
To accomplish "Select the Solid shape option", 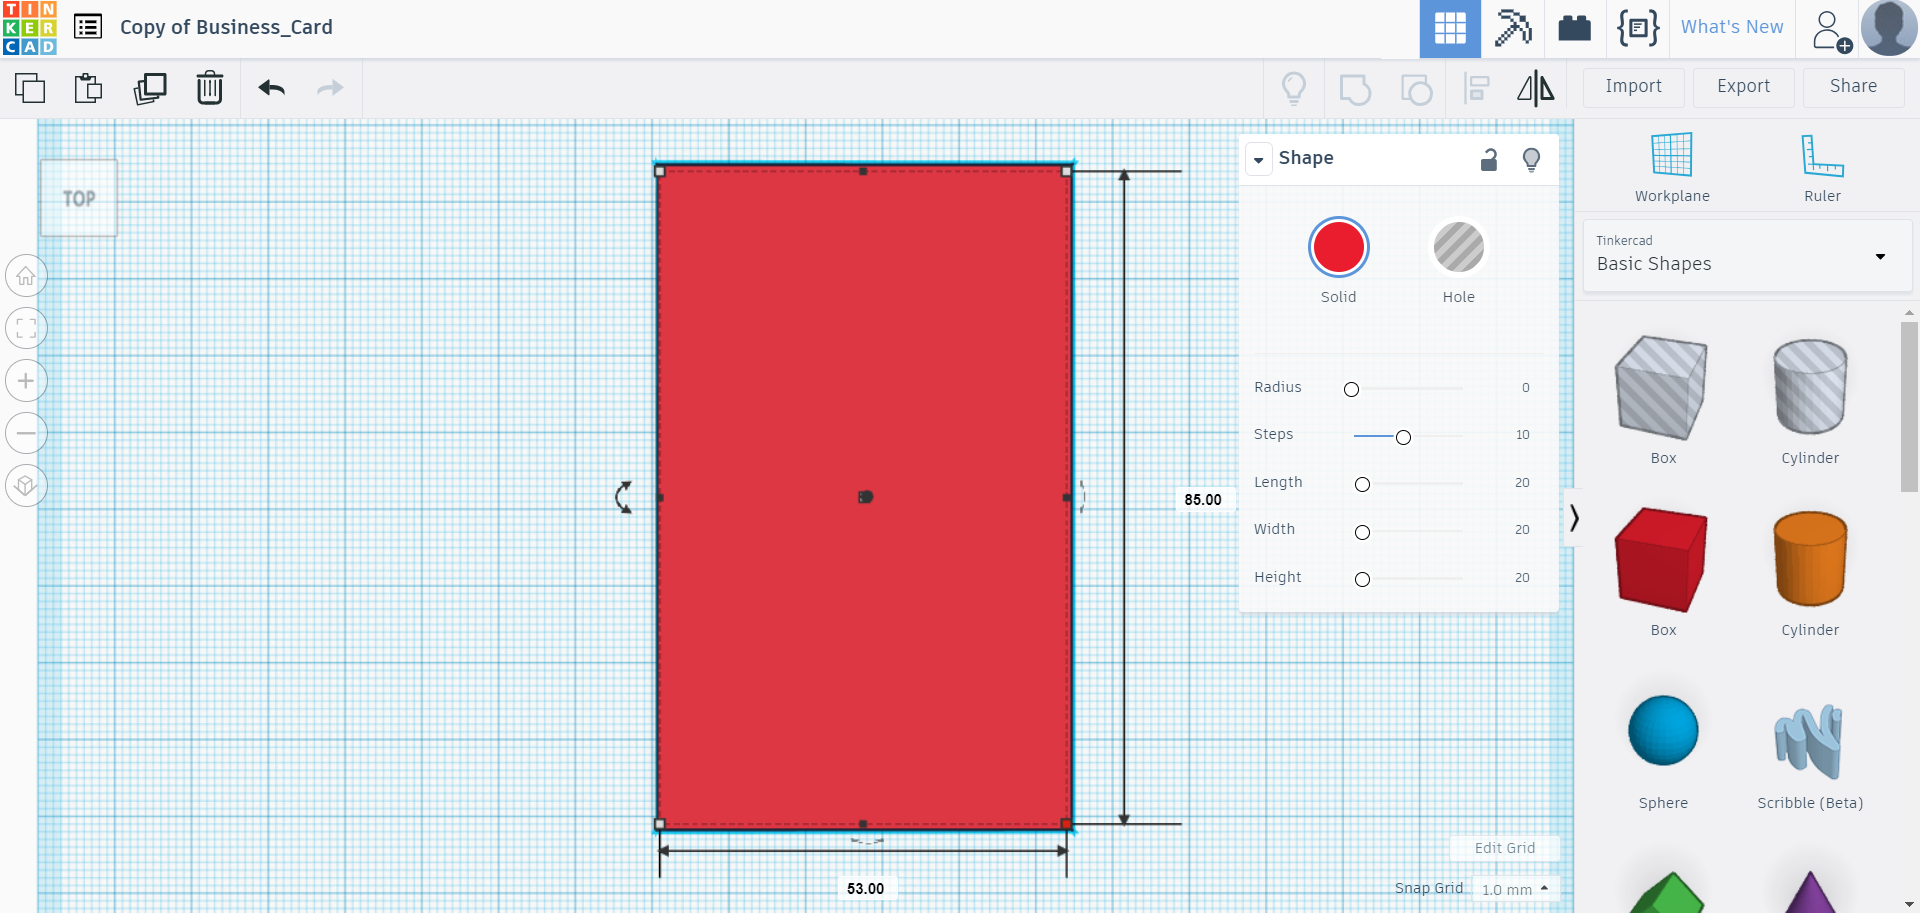I will (1338, 247).
